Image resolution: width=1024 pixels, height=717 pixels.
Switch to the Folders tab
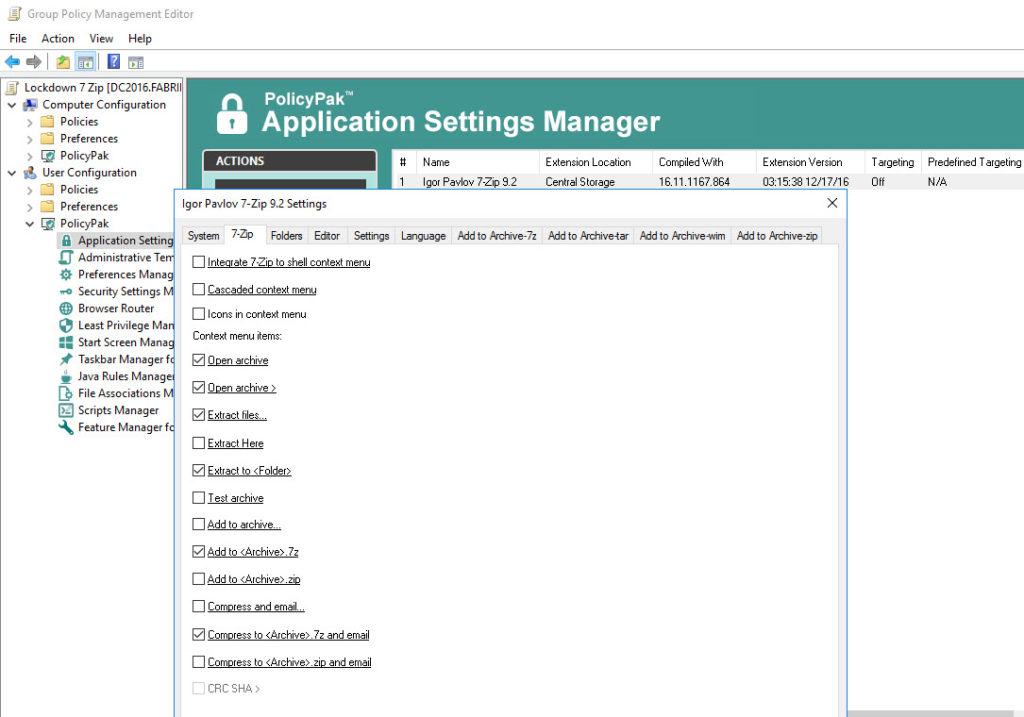287,236
